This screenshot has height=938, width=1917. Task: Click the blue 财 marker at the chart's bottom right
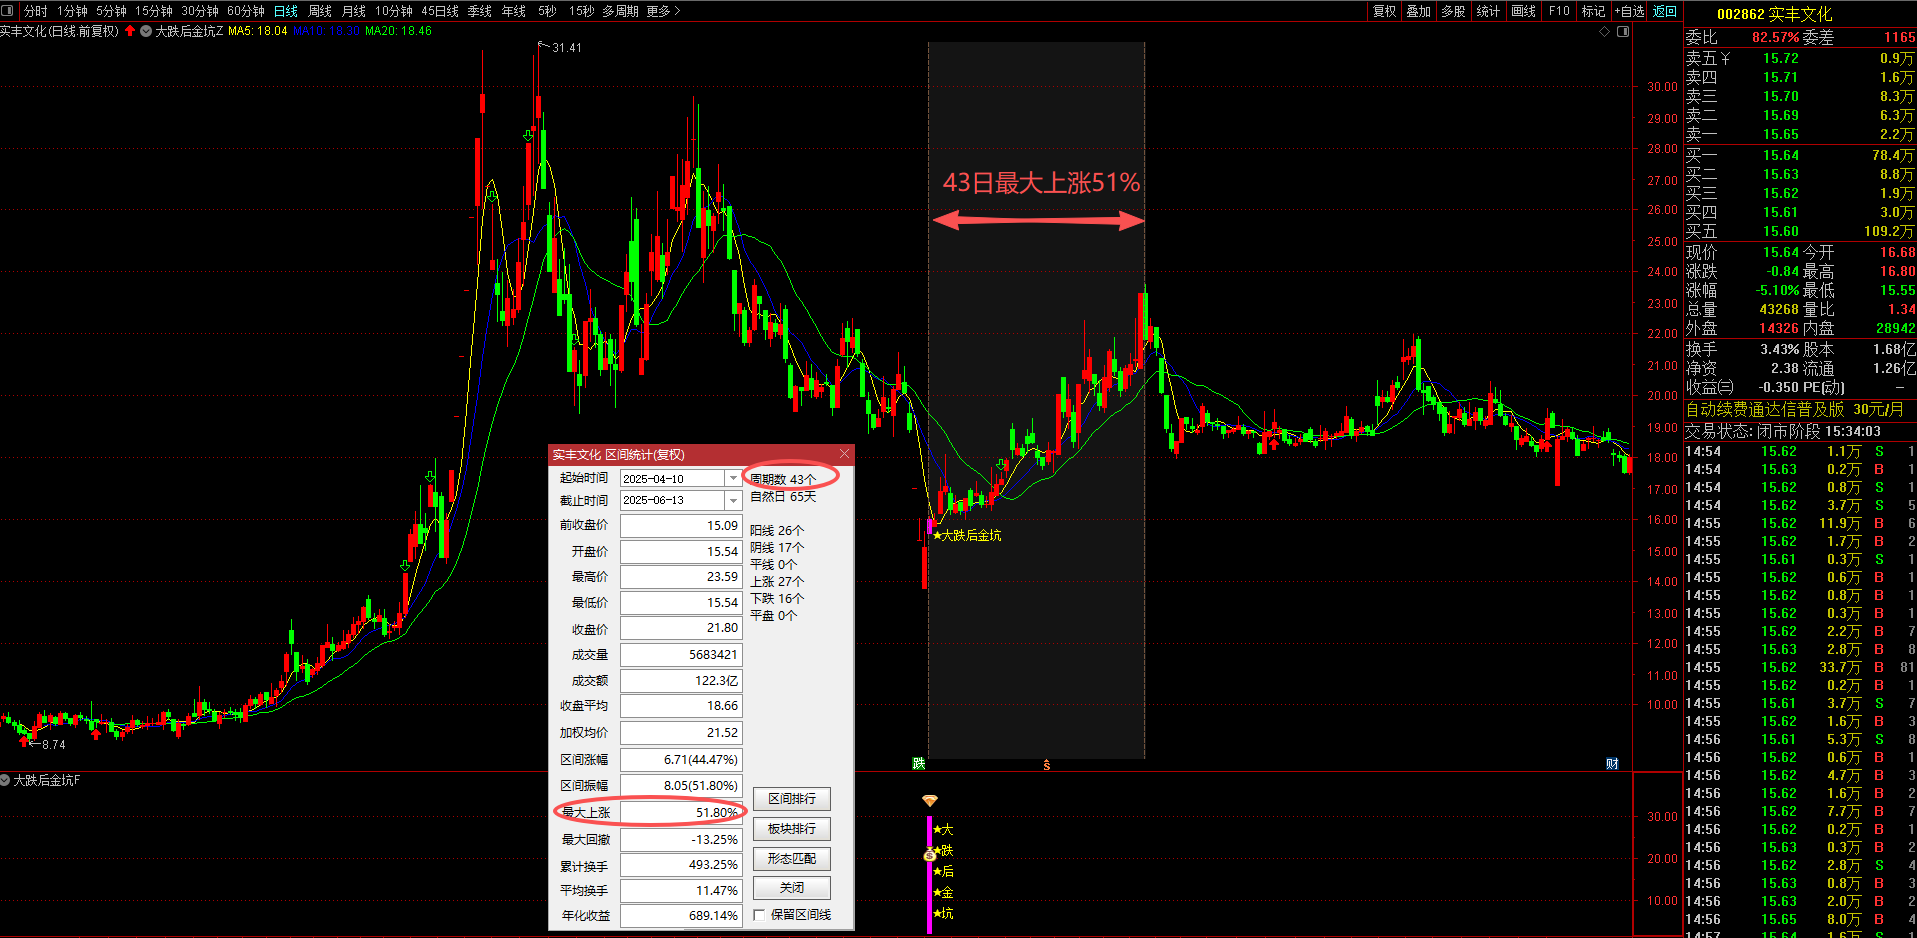pyautogui.click(x=1612, y=764)
